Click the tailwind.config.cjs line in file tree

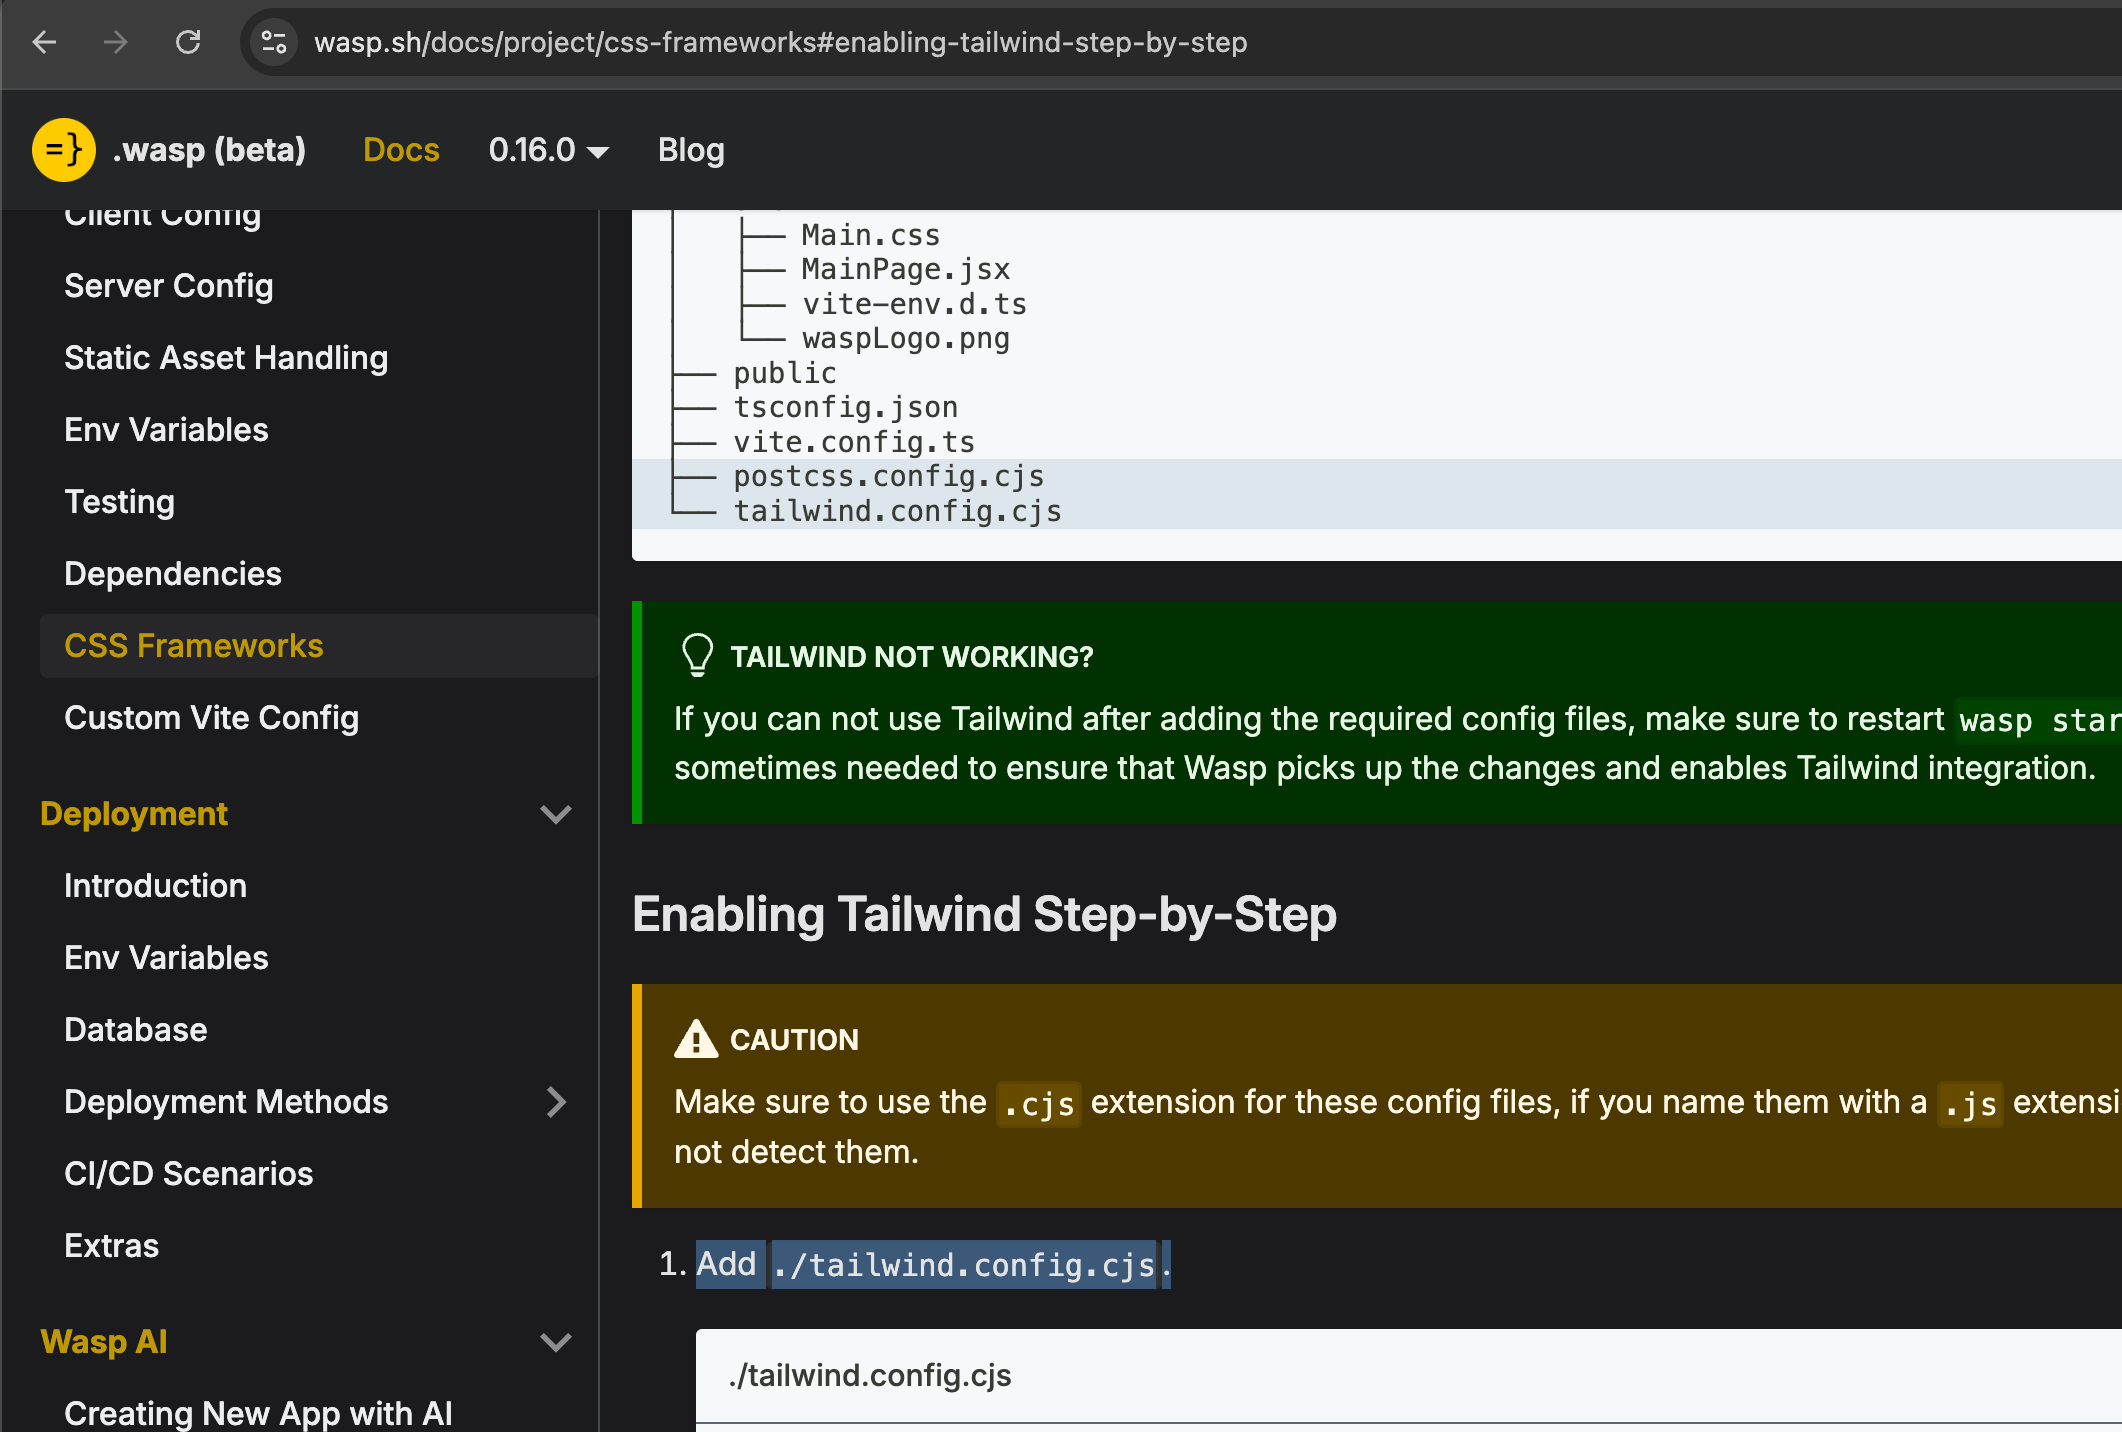[898, 511]
